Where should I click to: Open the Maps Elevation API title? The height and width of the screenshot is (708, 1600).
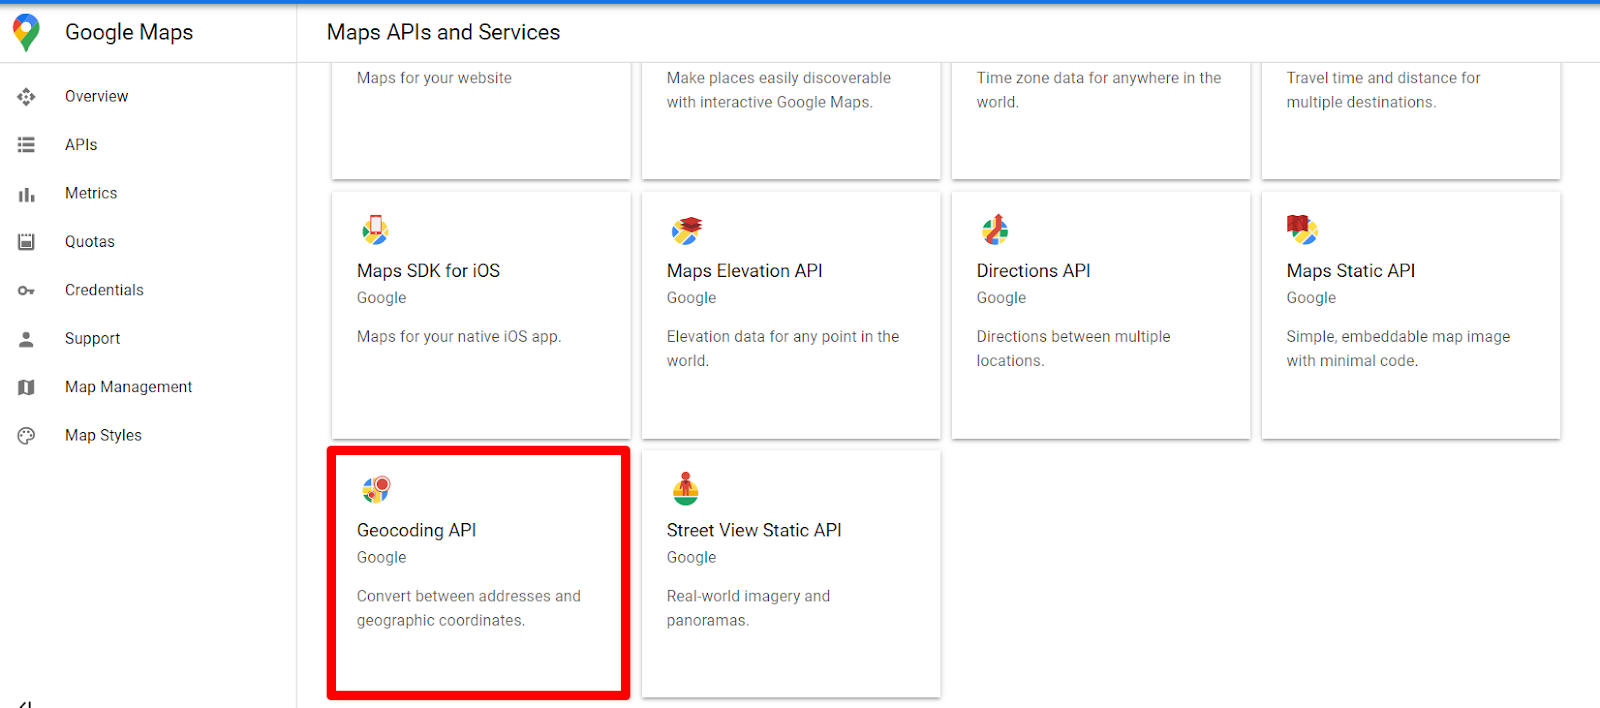(x=744, y=271)
